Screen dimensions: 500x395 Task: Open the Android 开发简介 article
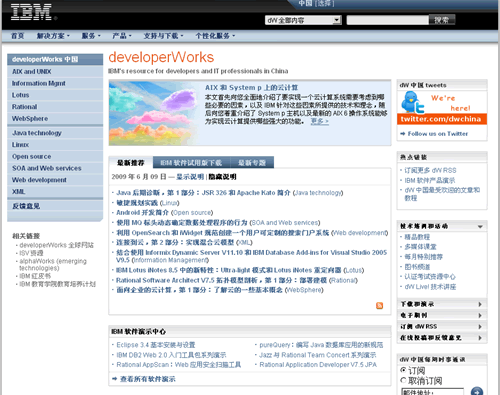coord(142,213)
